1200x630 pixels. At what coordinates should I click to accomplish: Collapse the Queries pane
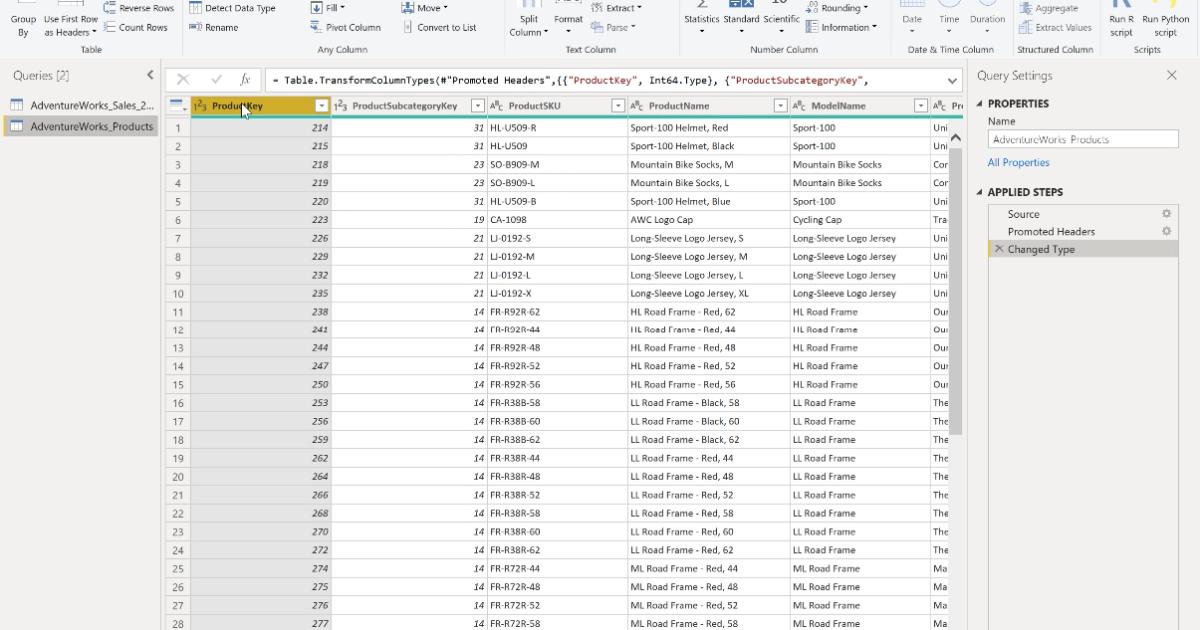click(150, 74)
